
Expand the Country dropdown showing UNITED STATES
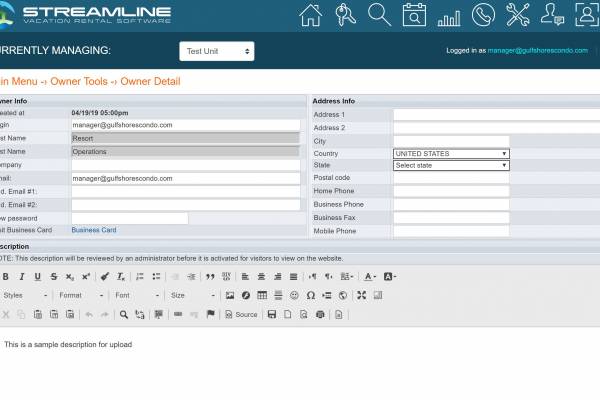pos(450,154)
